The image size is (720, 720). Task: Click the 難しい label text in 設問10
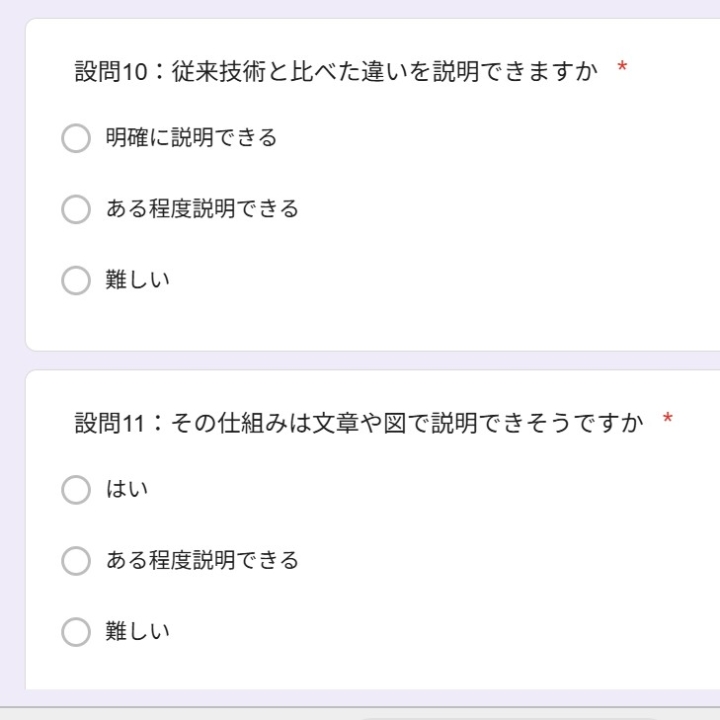[x=138, y=280]
